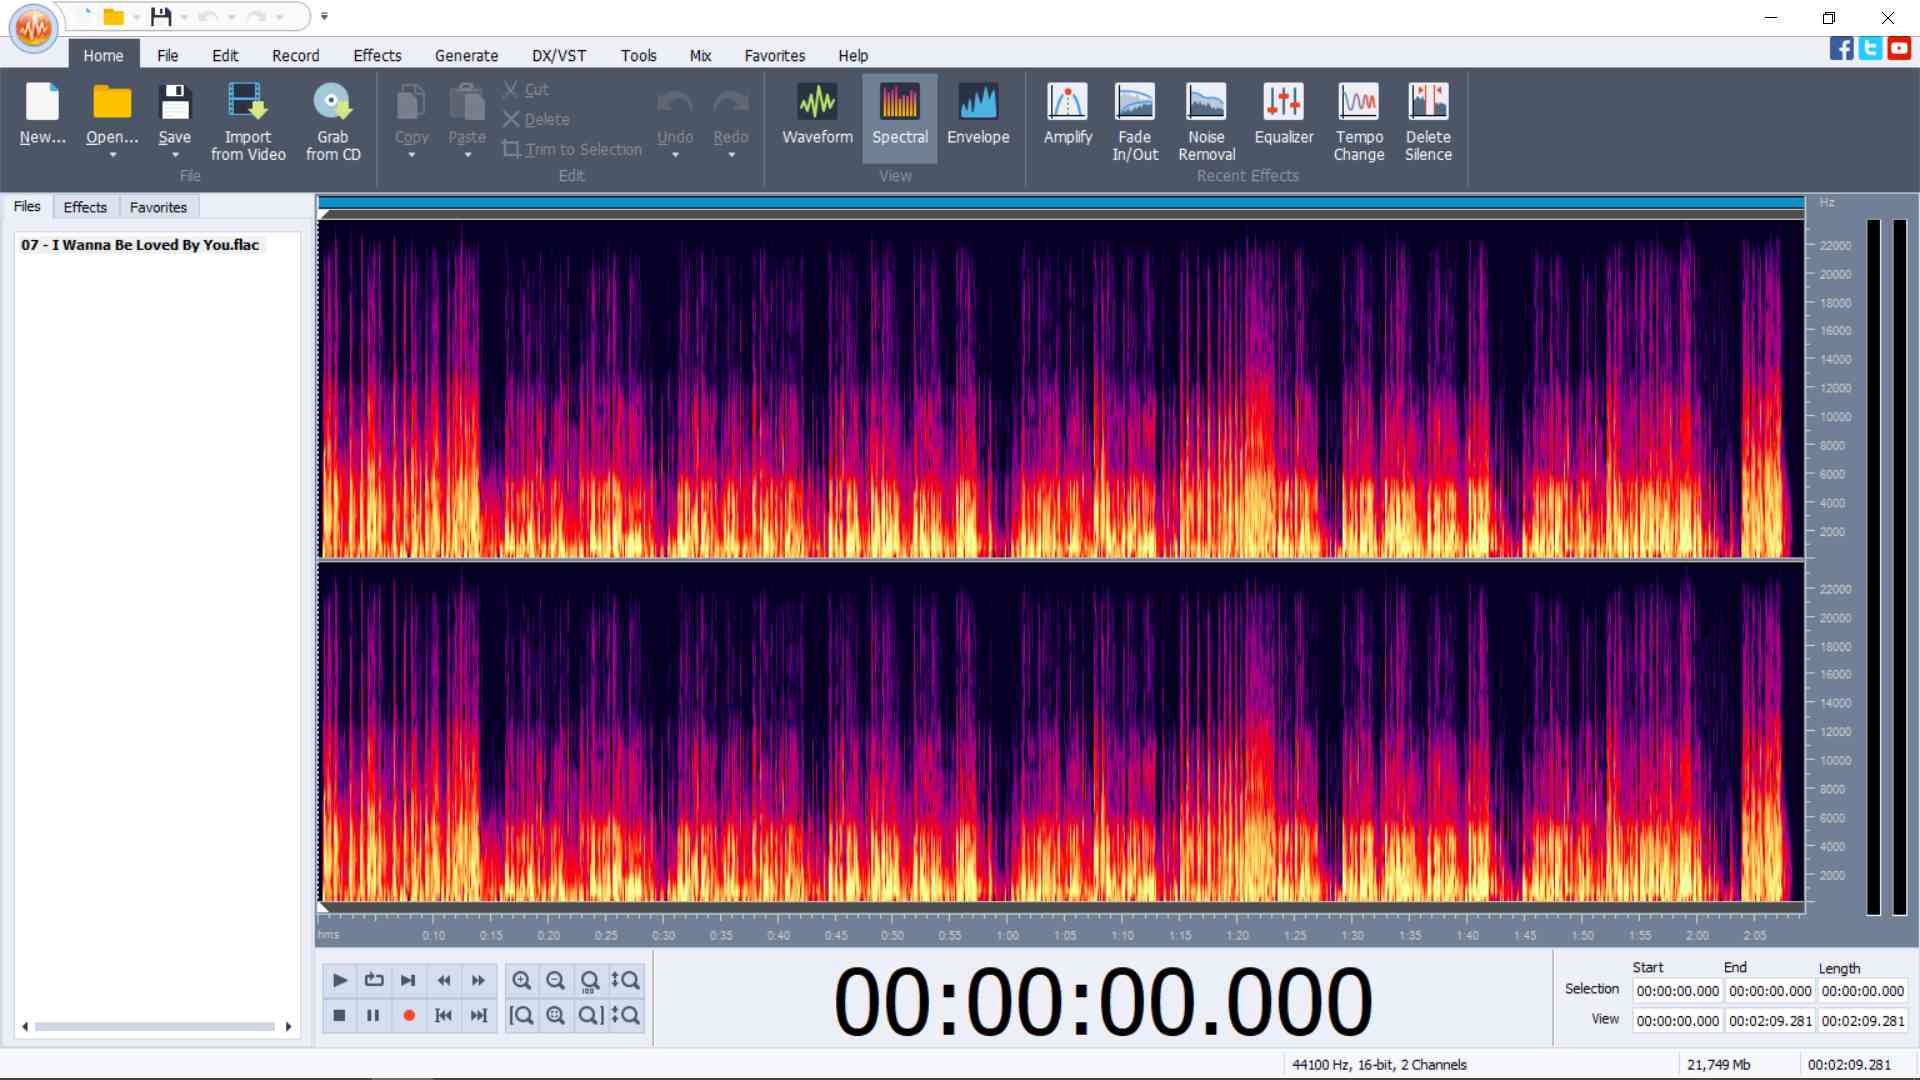This screenshot has width=1920, height=1080.
Task: Open Import from Video tool
Action: click(x=248, y=122)
